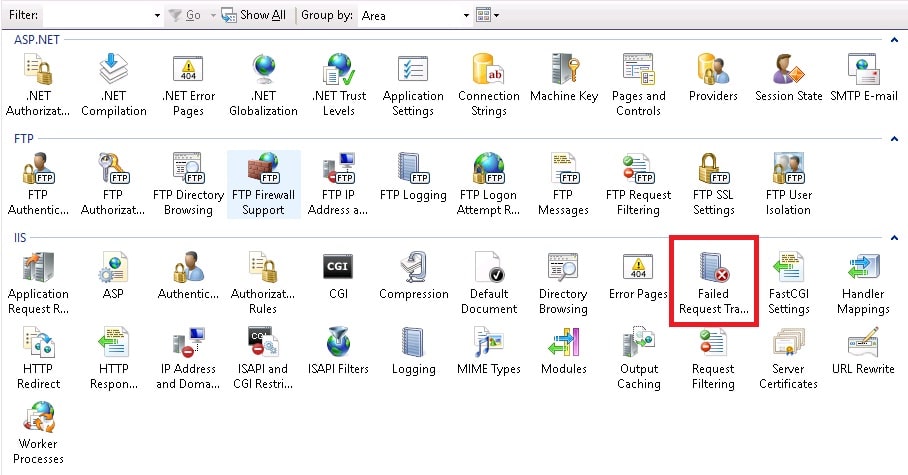The image size is (908, 475).
Task: Open ISAPI and CGI Restrictions
Action: click(x=263, y=358)
